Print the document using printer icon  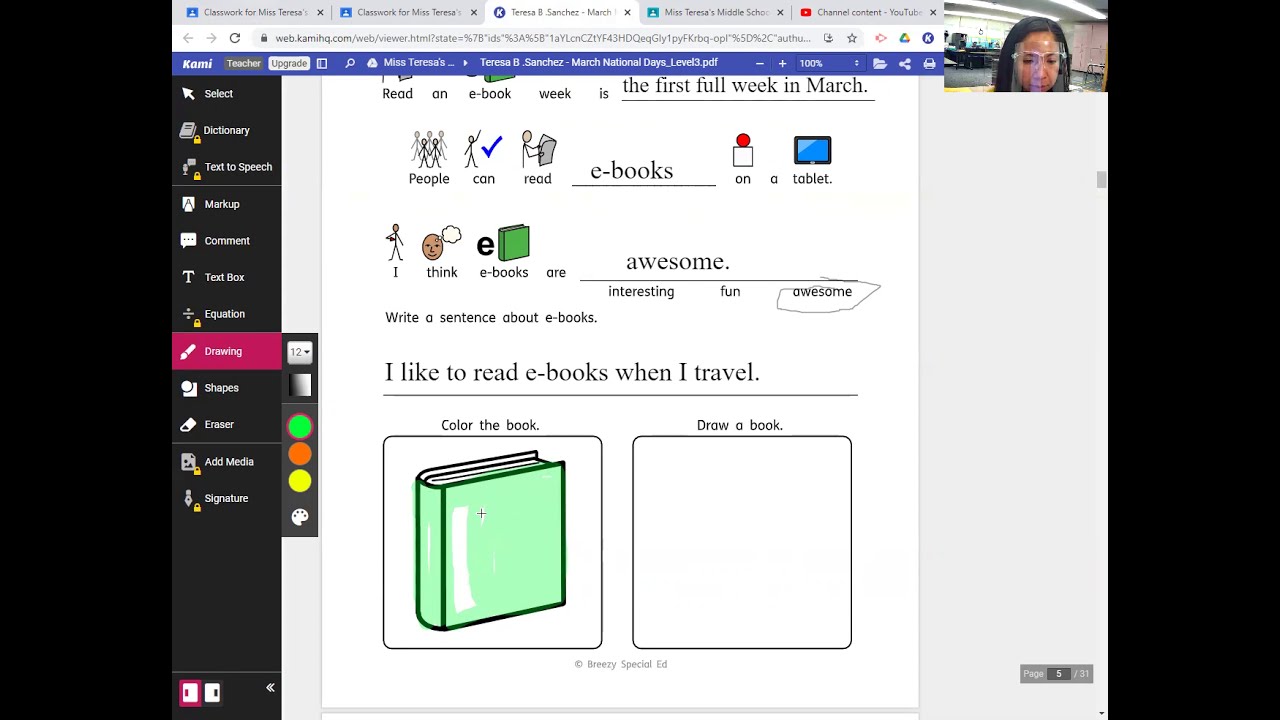pyautogui.click(x=929, y=63)
